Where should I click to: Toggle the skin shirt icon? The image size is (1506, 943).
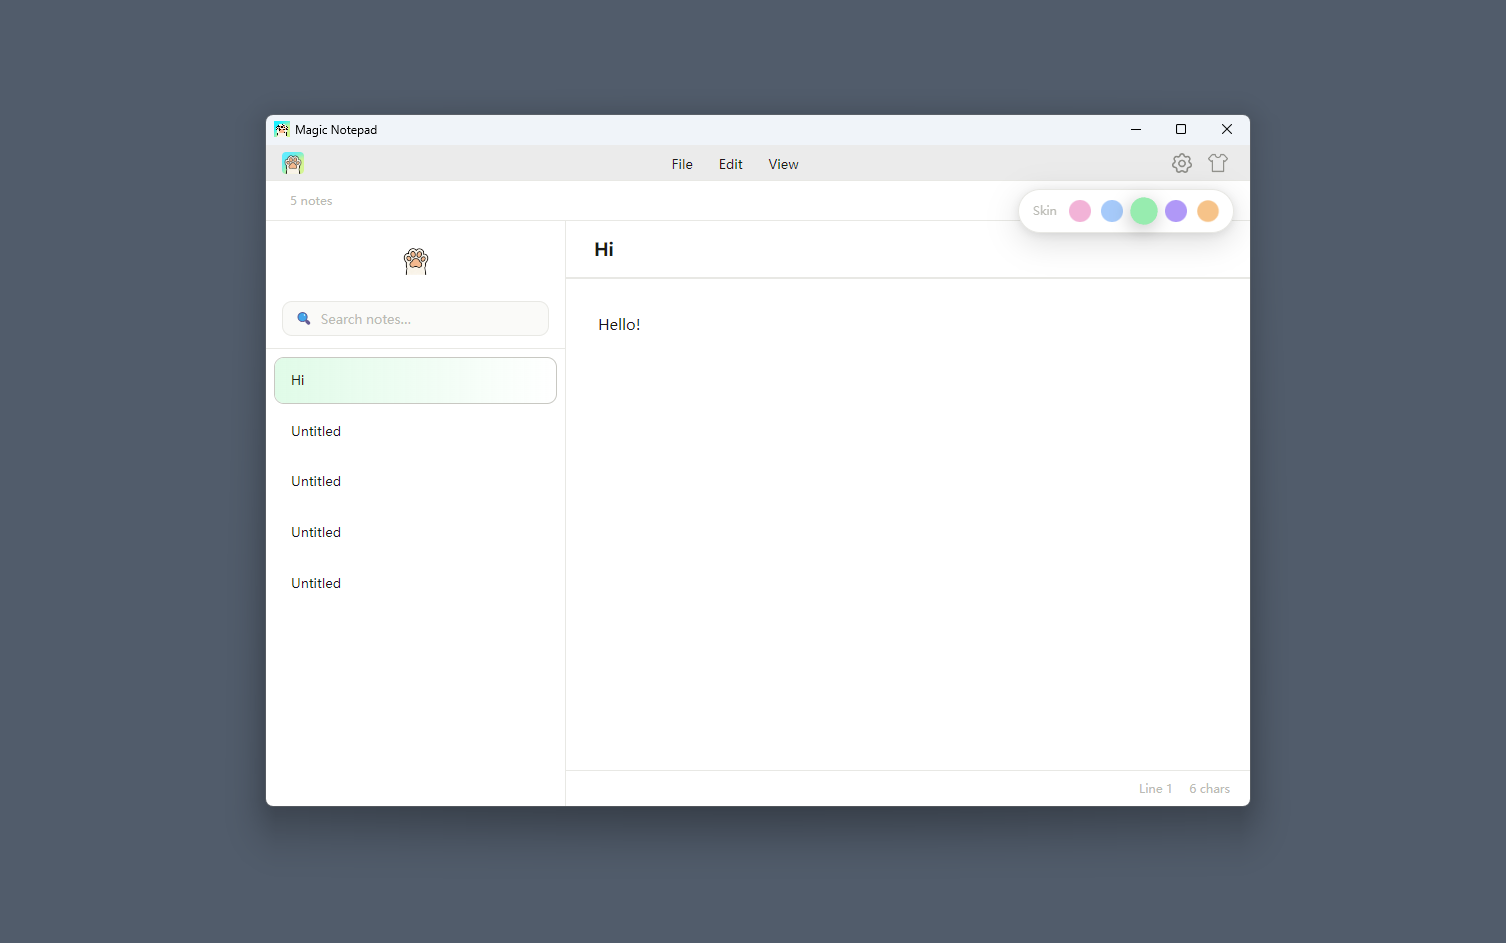click(1218, 163)
